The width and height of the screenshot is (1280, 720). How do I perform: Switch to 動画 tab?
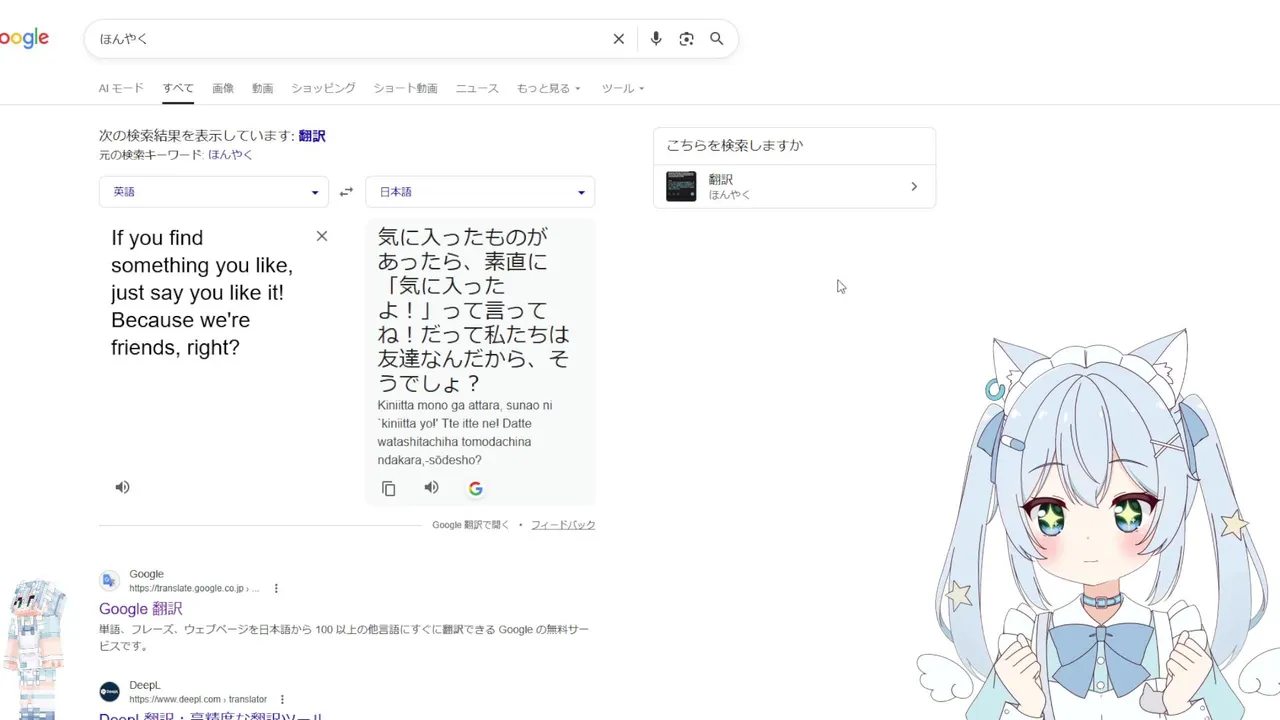(x=263, y=88)
